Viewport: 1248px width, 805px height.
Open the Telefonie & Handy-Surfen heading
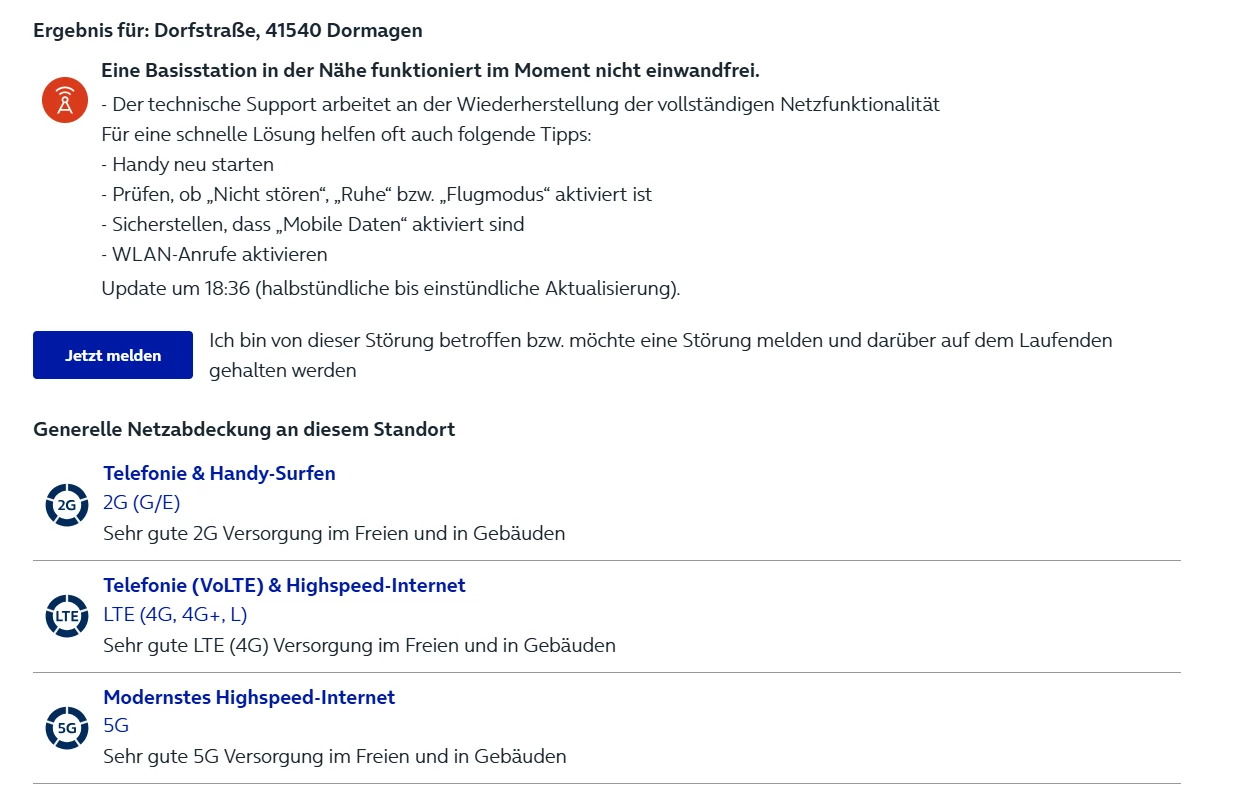pos(219,473)
